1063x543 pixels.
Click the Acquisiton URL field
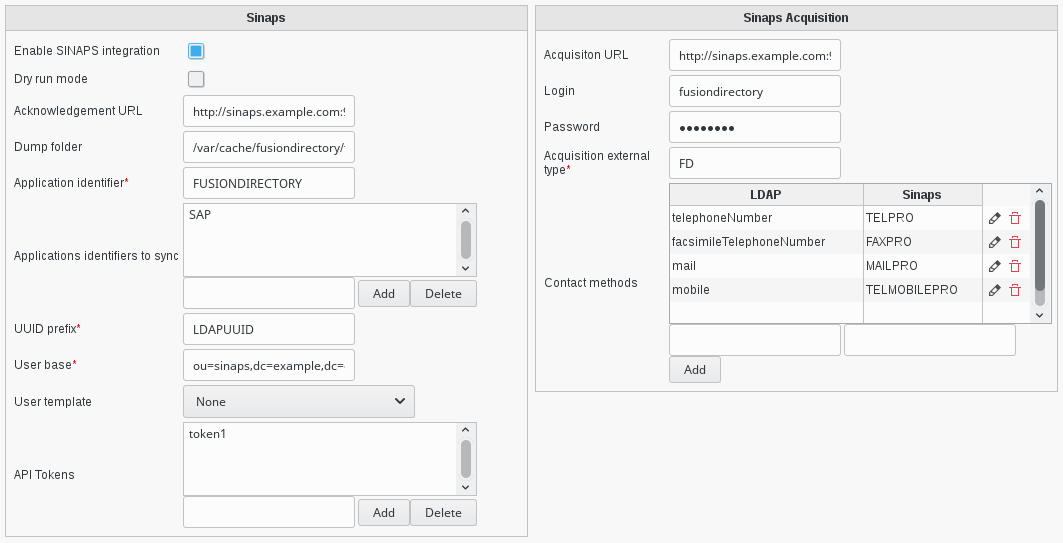(x=755, y=55)
